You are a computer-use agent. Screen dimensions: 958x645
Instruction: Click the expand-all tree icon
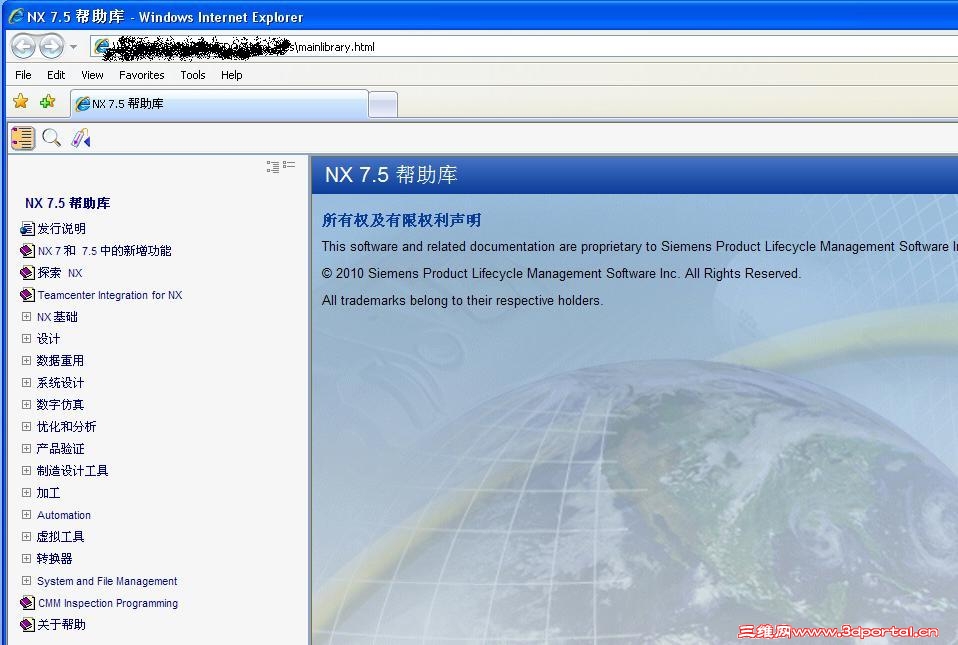[272, 166]
